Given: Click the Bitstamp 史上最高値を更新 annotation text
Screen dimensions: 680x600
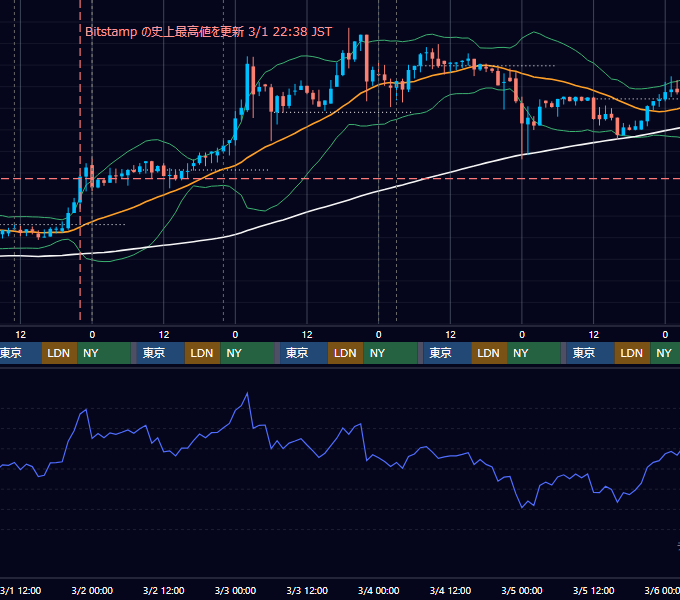Looking at the screenshot, I should (x=209, y=32).
